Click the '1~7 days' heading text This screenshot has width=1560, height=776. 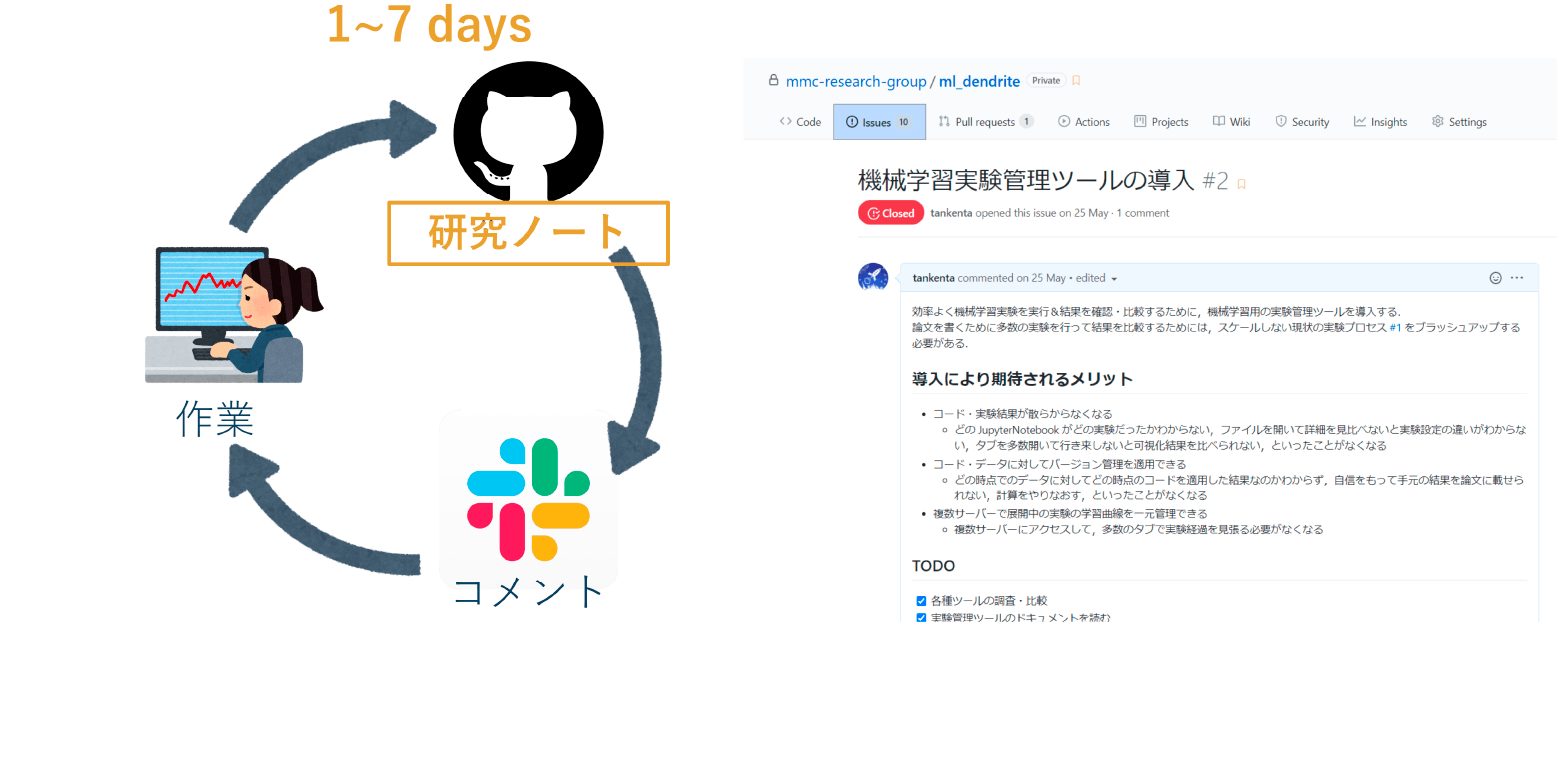tap(429, 26)
